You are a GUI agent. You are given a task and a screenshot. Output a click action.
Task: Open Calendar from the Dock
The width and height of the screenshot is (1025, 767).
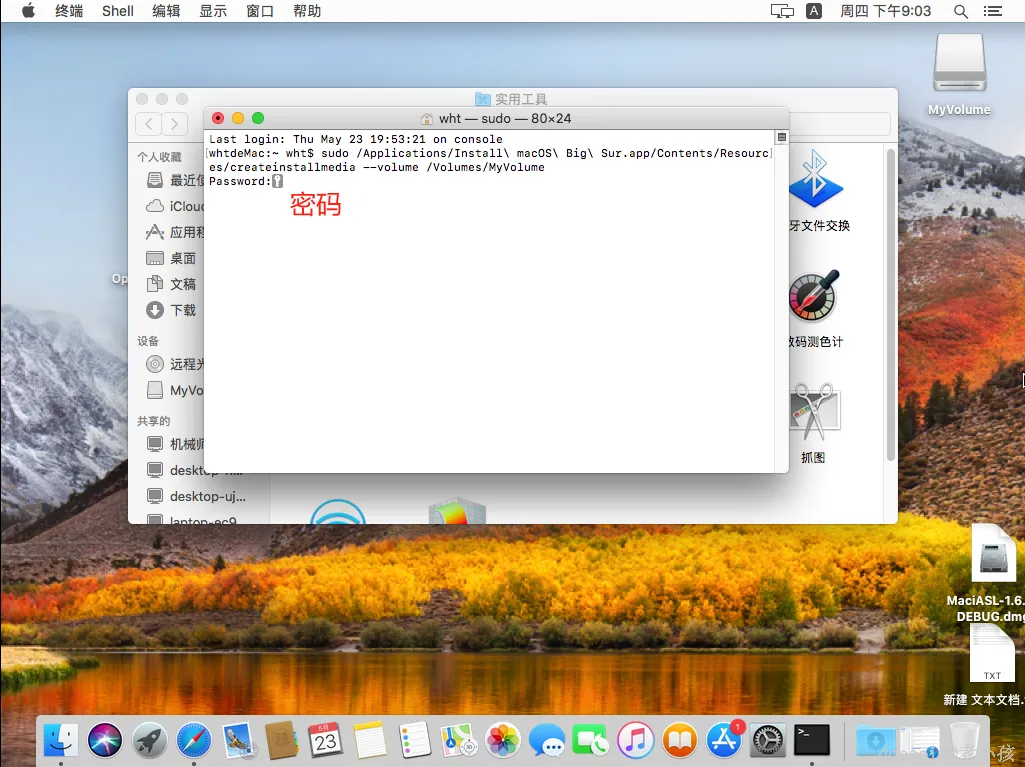coord(326,740)
